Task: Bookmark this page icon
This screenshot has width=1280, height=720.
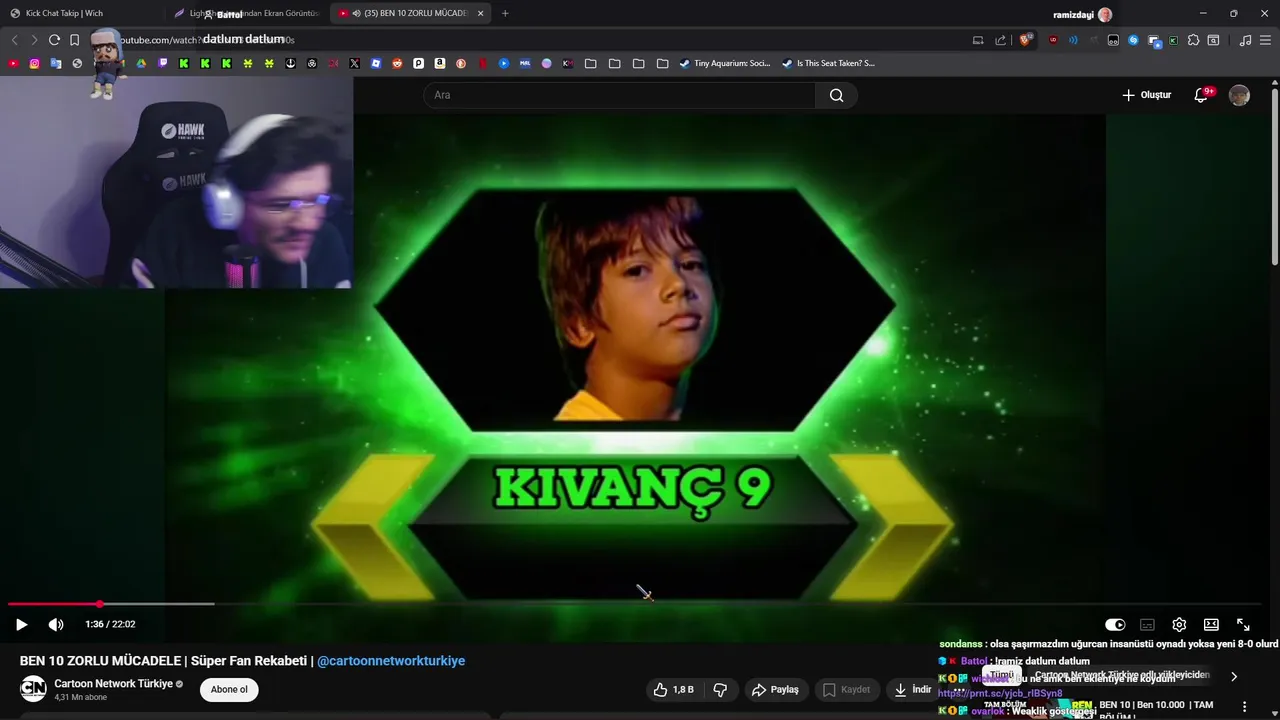Action: pyautogui.click(x=74, y=40)
